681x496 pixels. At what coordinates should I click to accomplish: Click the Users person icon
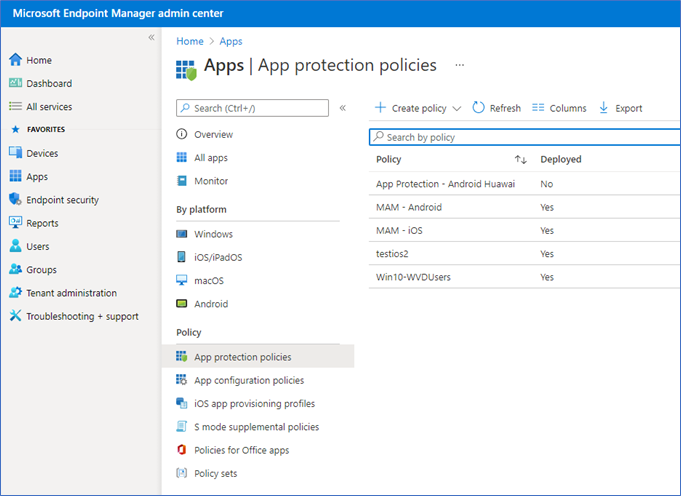tap(16, 246)
